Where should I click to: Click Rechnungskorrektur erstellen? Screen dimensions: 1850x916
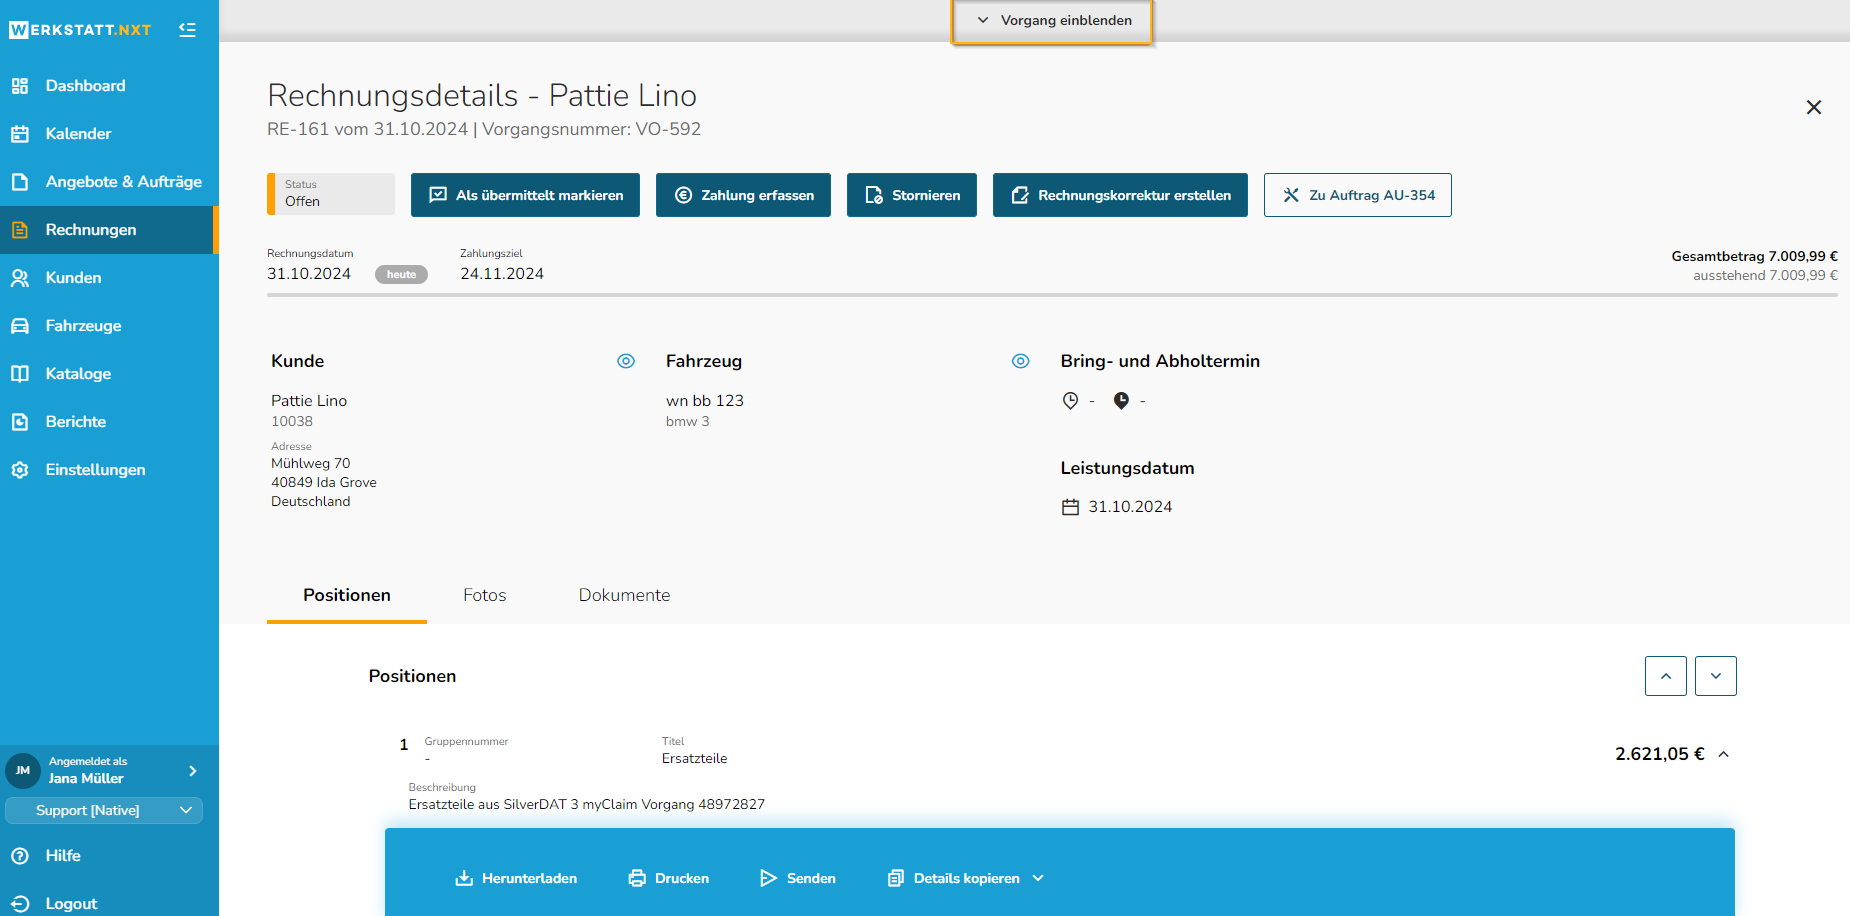[1120, 195]
